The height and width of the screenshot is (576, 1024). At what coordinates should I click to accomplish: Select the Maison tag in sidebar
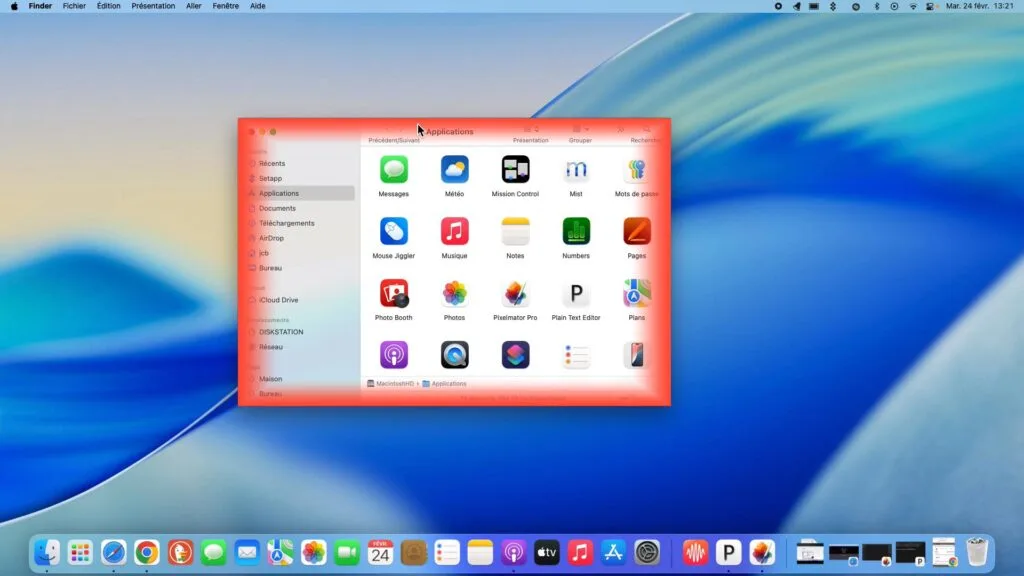pyautogui.click(x=300, y=379)
